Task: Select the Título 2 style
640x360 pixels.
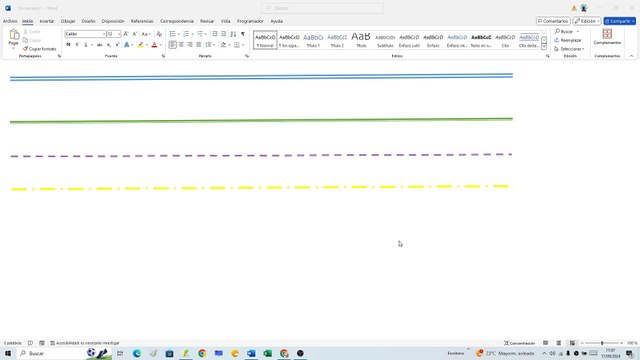Action: [x=337, y=40]
